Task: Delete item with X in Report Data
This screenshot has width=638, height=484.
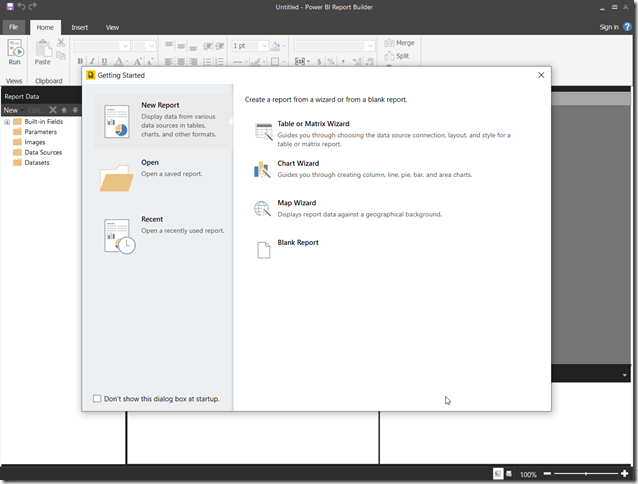Action: 53,110
